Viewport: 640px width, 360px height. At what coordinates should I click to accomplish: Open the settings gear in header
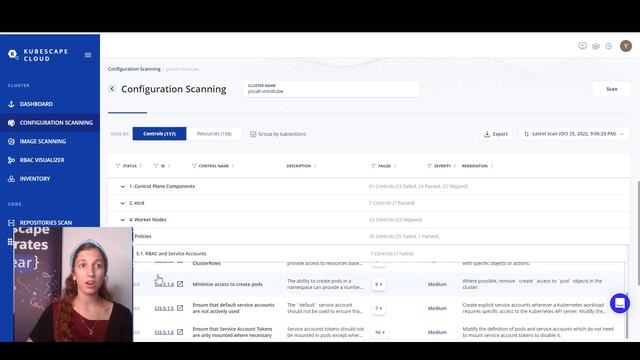(609, 46)
